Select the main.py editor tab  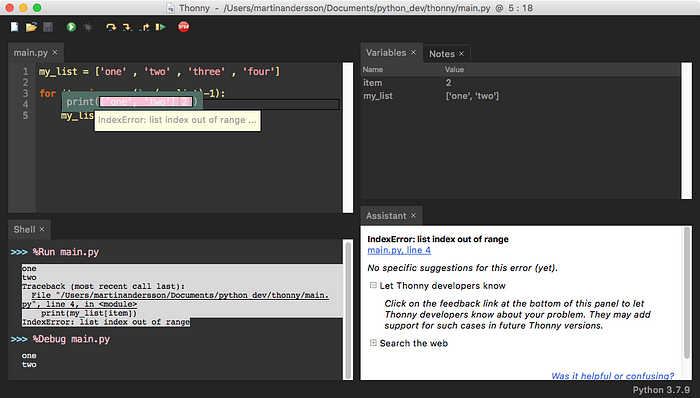[x=30, y=53]
